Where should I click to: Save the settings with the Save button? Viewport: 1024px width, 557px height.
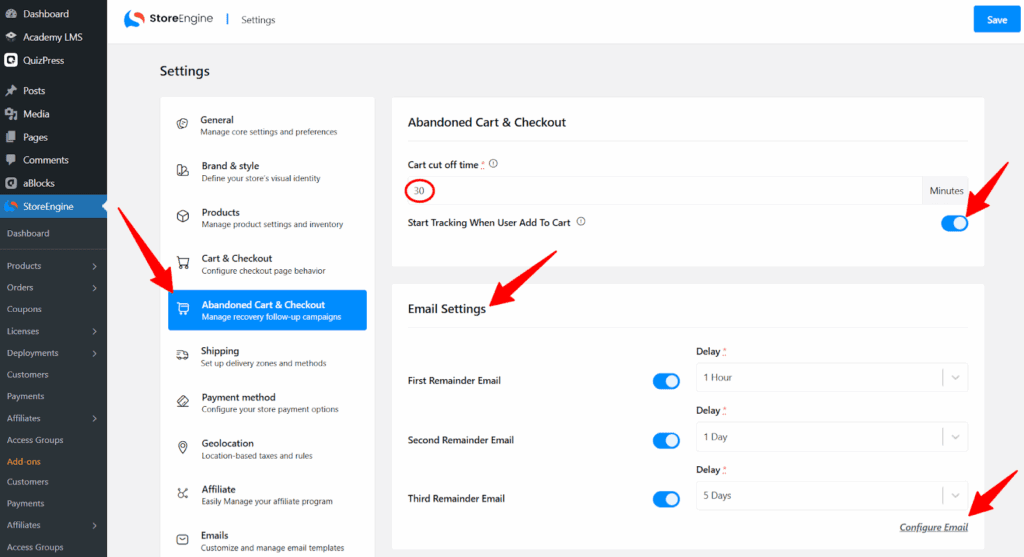(997, 20)
